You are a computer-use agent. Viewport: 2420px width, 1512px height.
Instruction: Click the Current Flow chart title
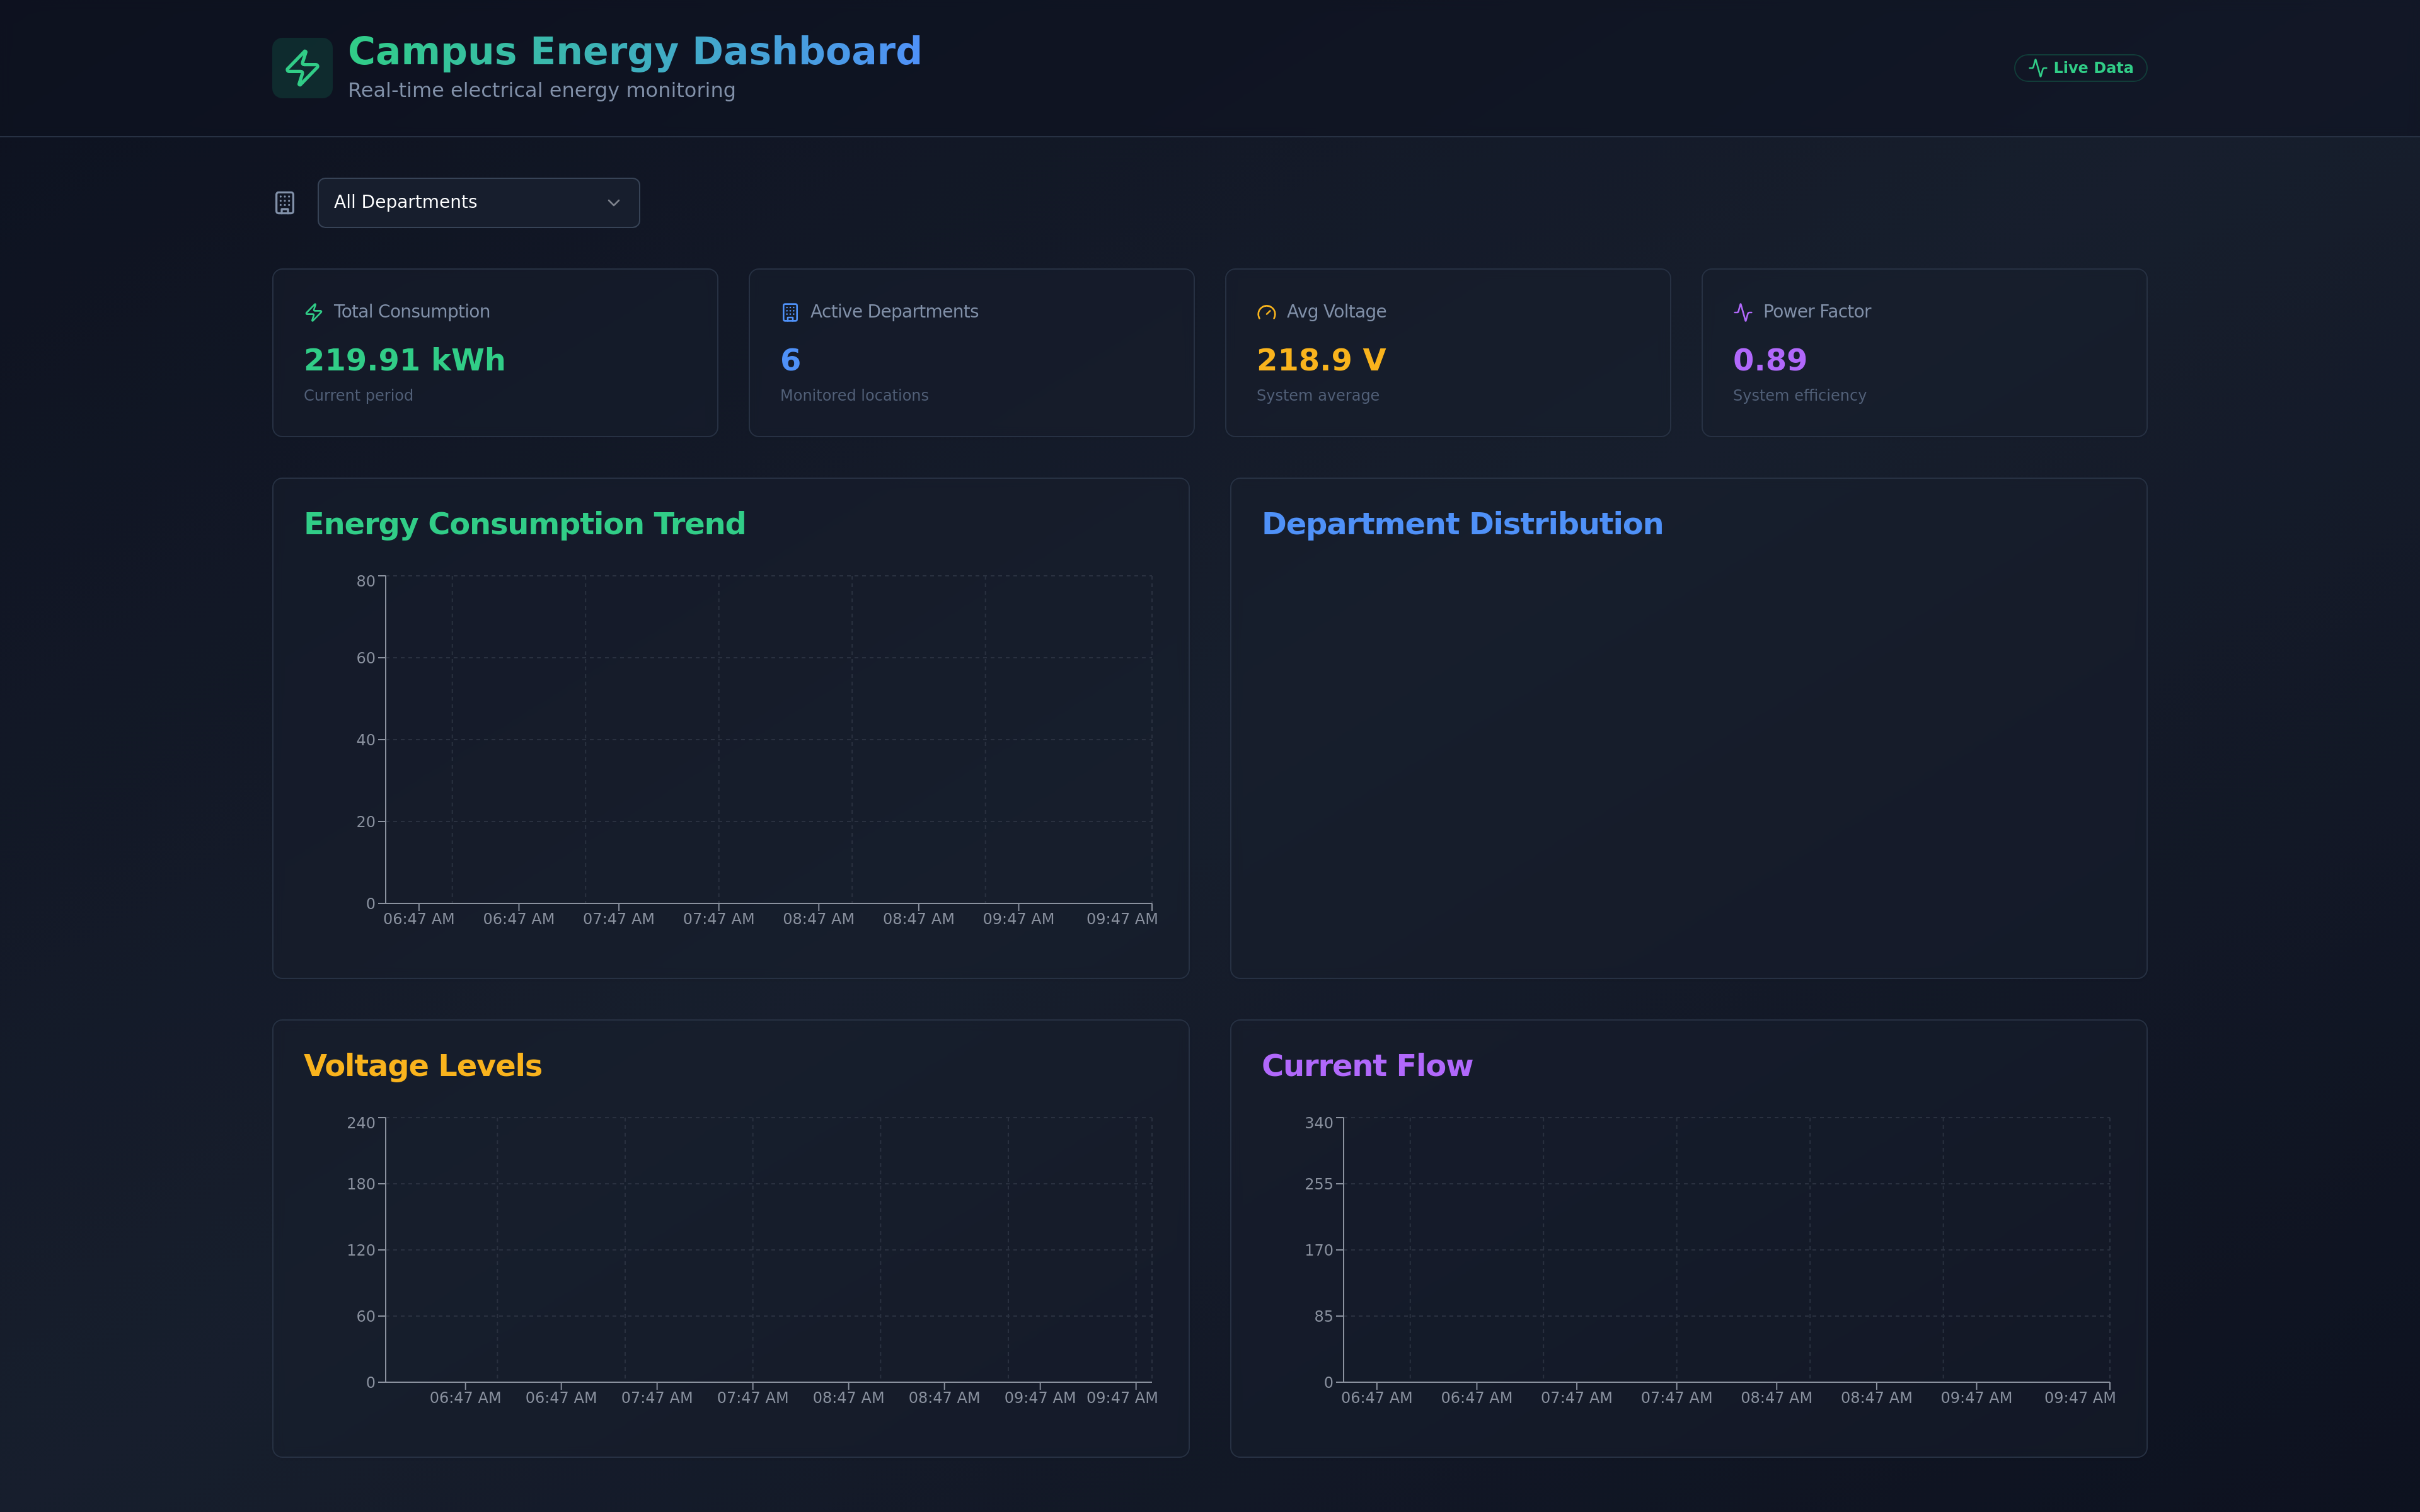[1367, 1066]
